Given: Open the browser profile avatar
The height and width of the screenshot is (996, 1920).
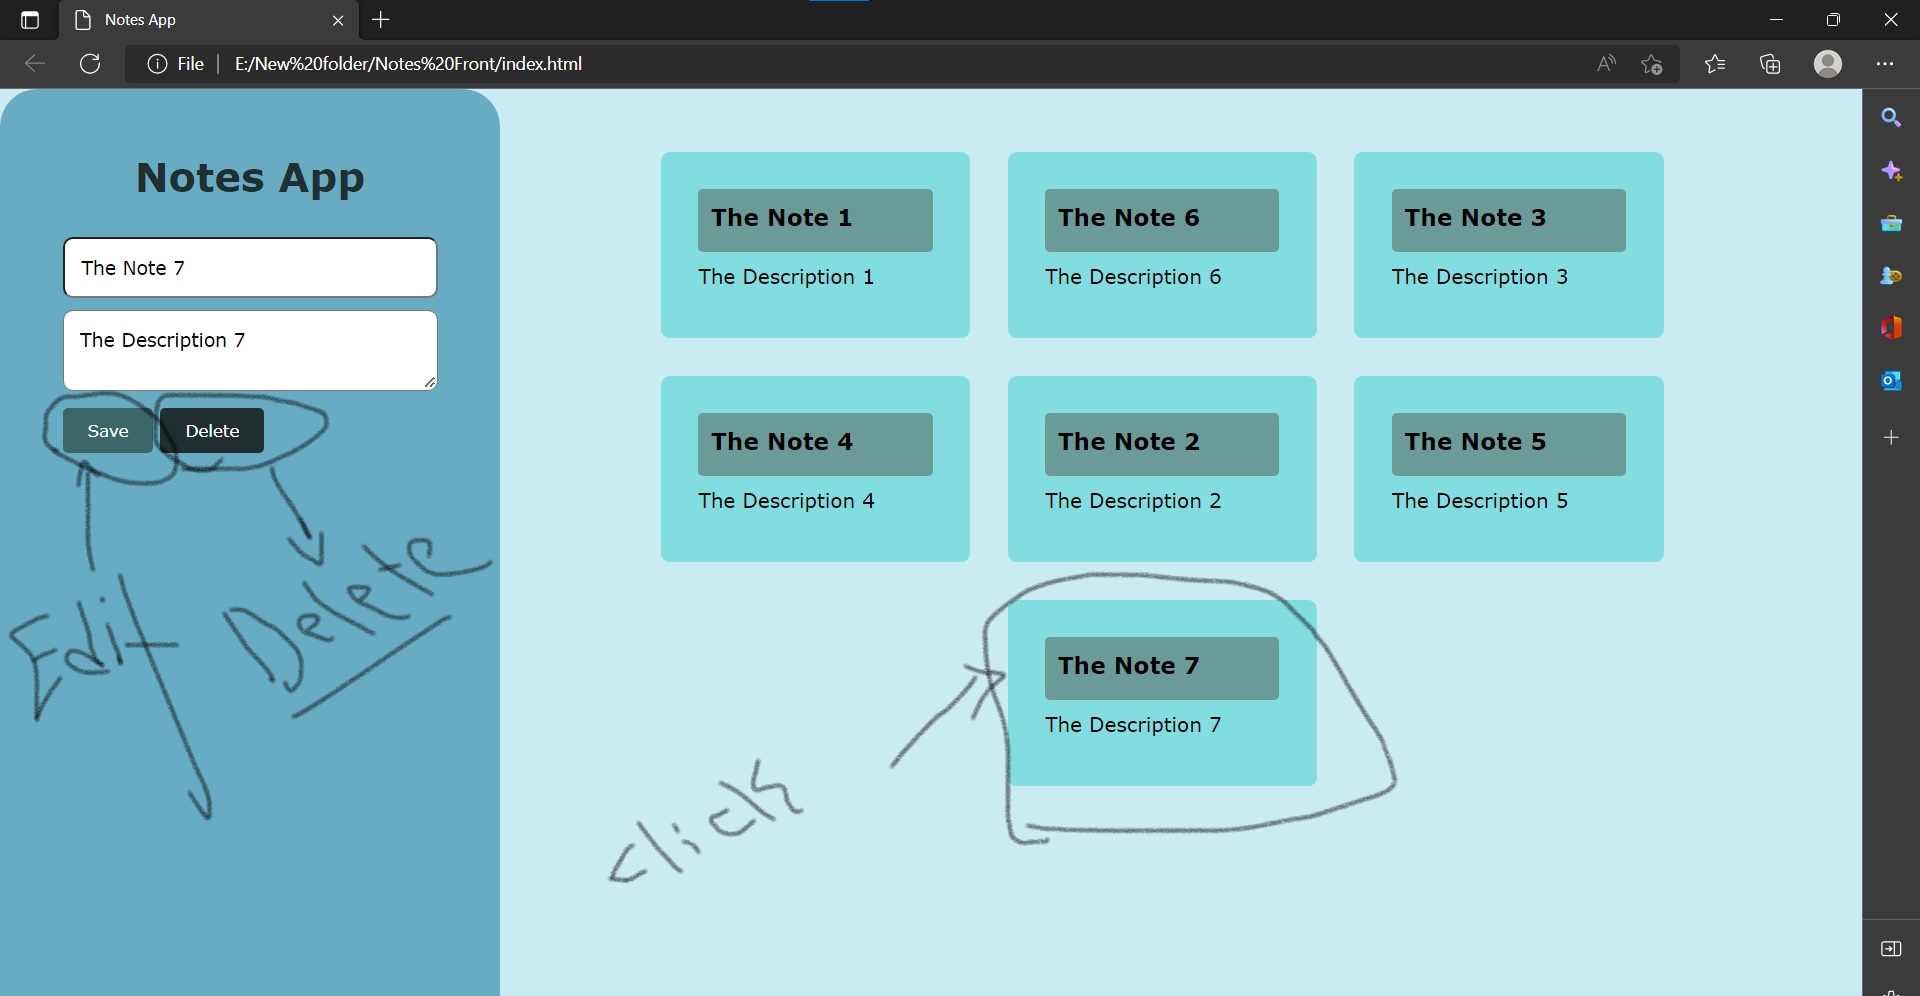Looking at the screenshot, I should click(x=1828, y=64).
